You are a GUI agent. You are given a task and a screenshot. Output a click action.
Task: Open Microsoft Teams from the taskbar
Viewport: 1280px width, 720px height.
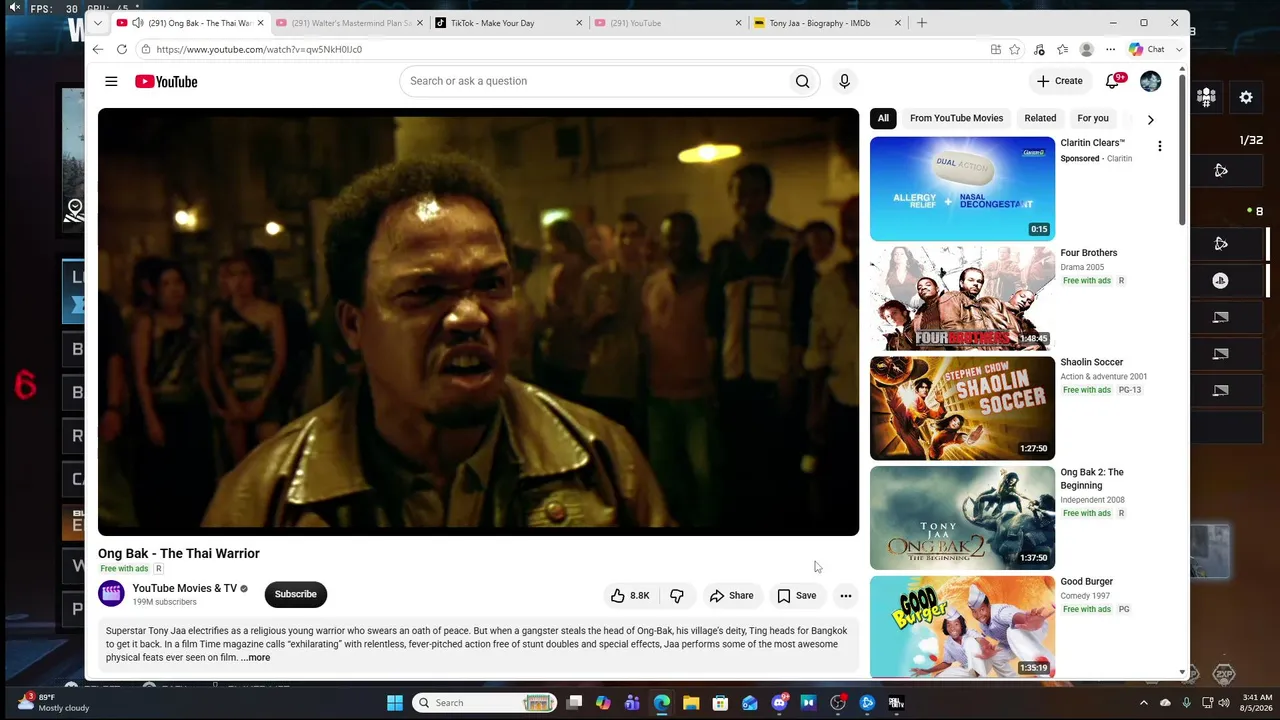pos(632,703)
